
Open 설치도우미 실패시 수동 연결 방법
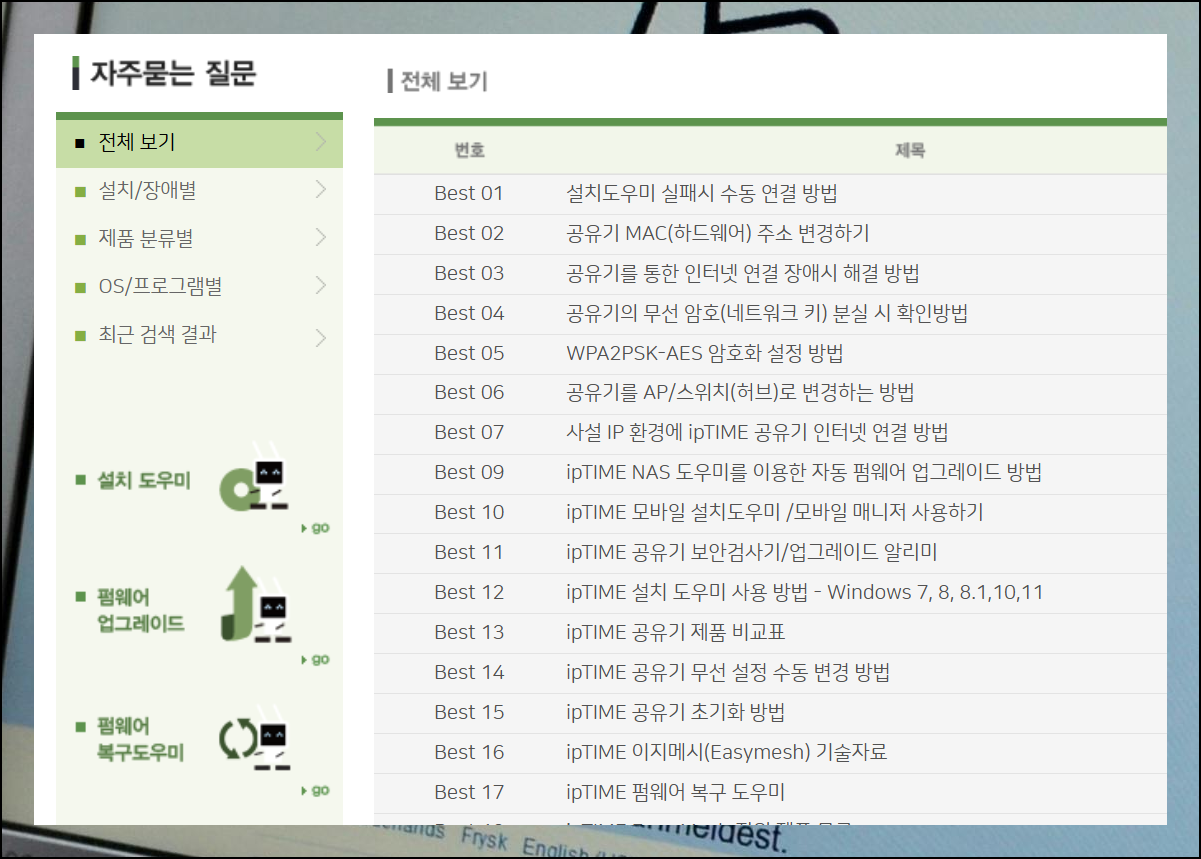(x=702, y=193)
